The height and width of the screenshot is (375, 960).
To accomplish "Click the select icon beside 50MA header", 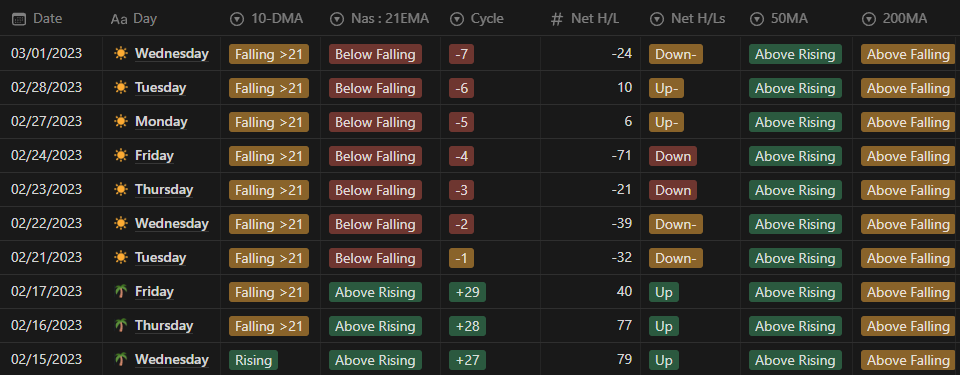I will pyautogui.click(x=757, y=20).
